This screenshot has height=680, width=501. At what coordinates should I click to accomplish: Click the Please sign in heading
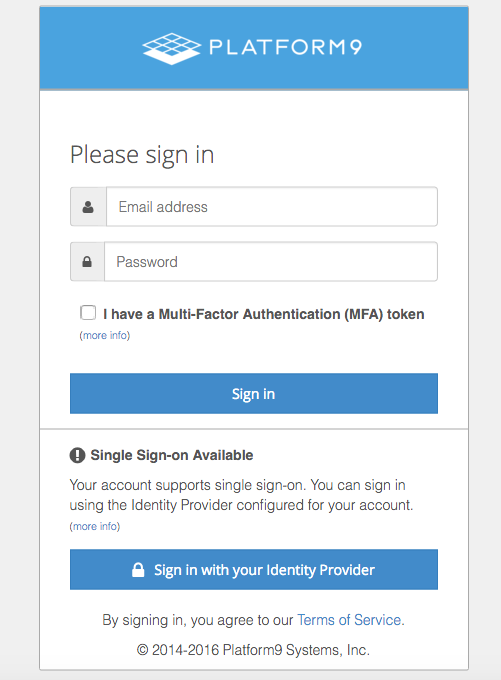click(x=142, y=155)
